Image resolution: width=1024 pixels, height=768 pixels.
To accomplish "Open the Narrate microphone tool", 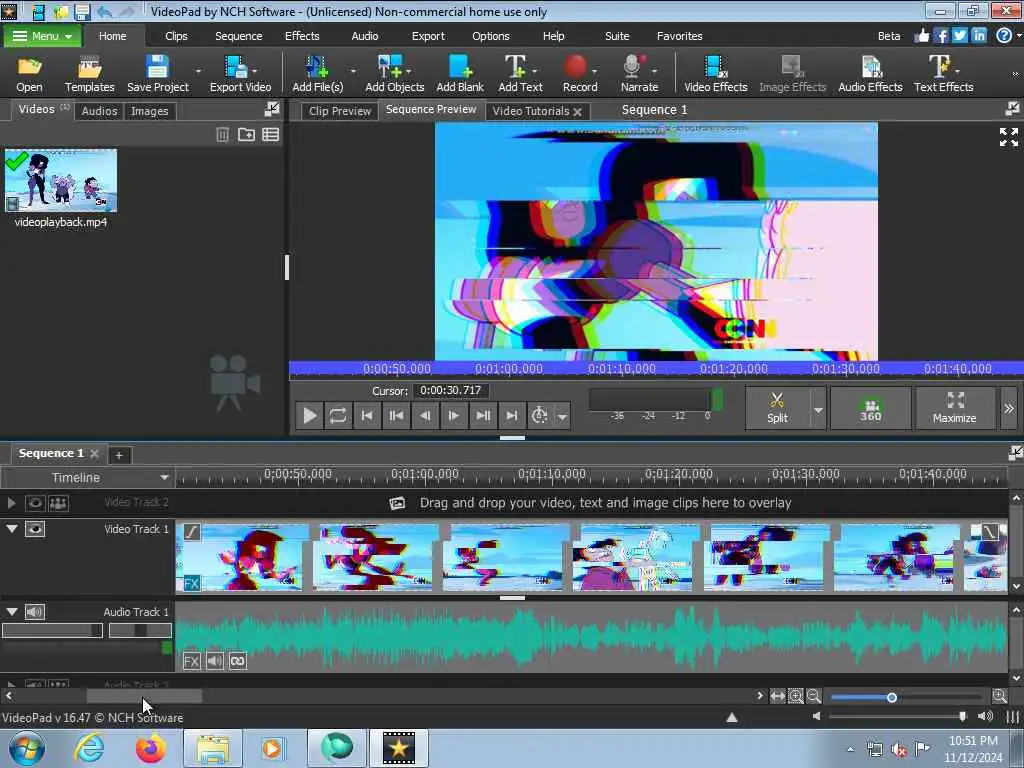I will pos(639,74).
